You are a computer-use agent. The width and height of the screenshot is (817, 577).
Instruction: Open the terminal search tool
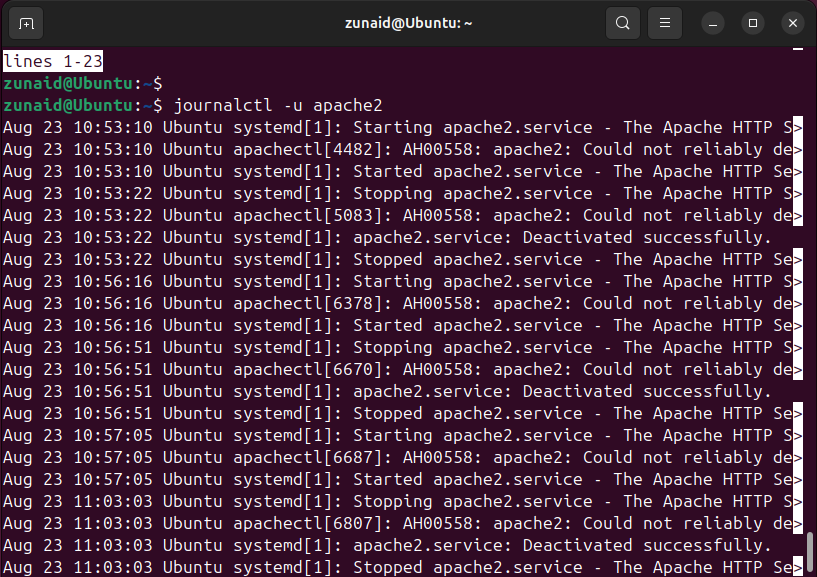click(623, 23)
